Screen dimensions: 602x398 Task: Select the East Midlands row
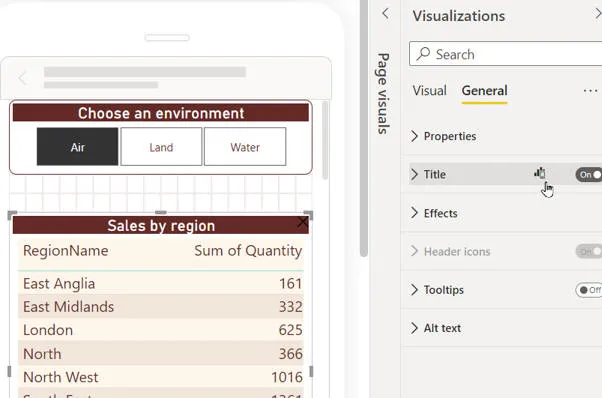click(161, 307)
